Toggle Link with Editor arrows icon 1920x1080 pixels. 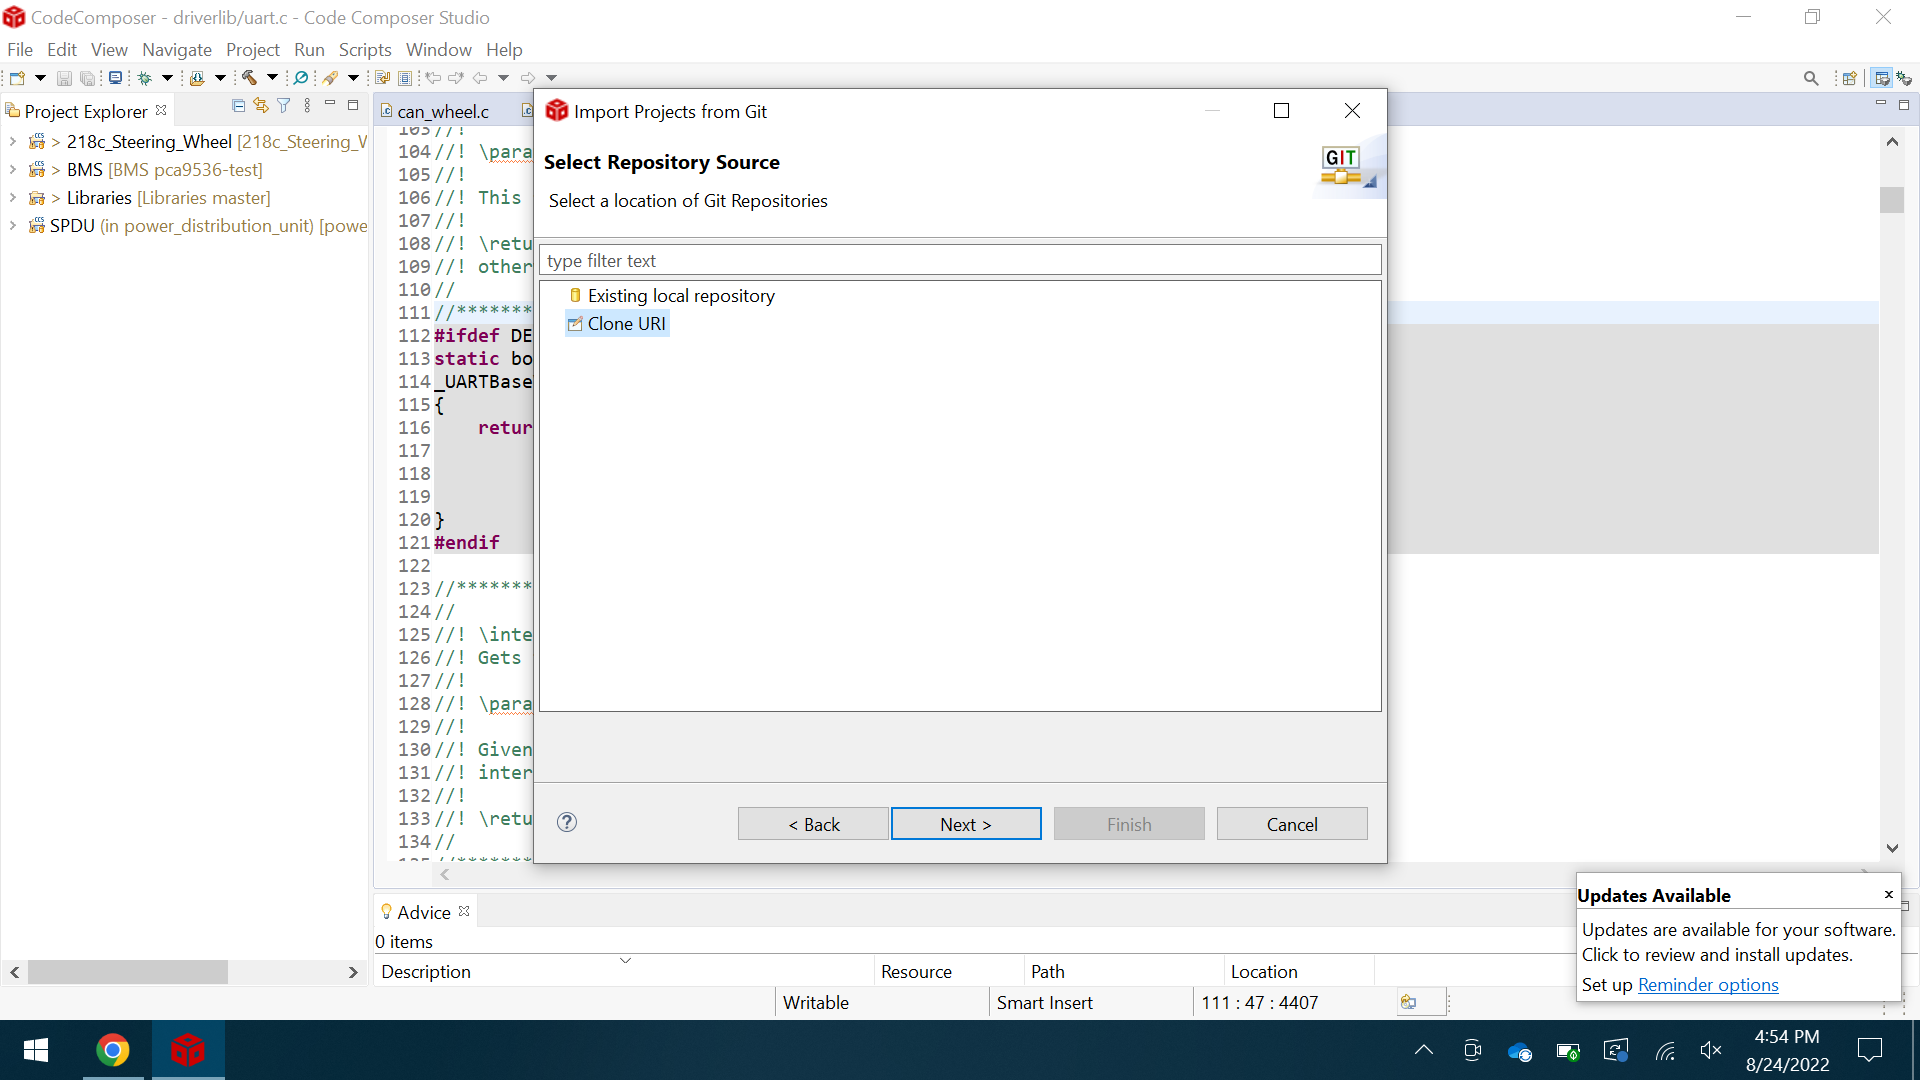(x=261, y=106)
